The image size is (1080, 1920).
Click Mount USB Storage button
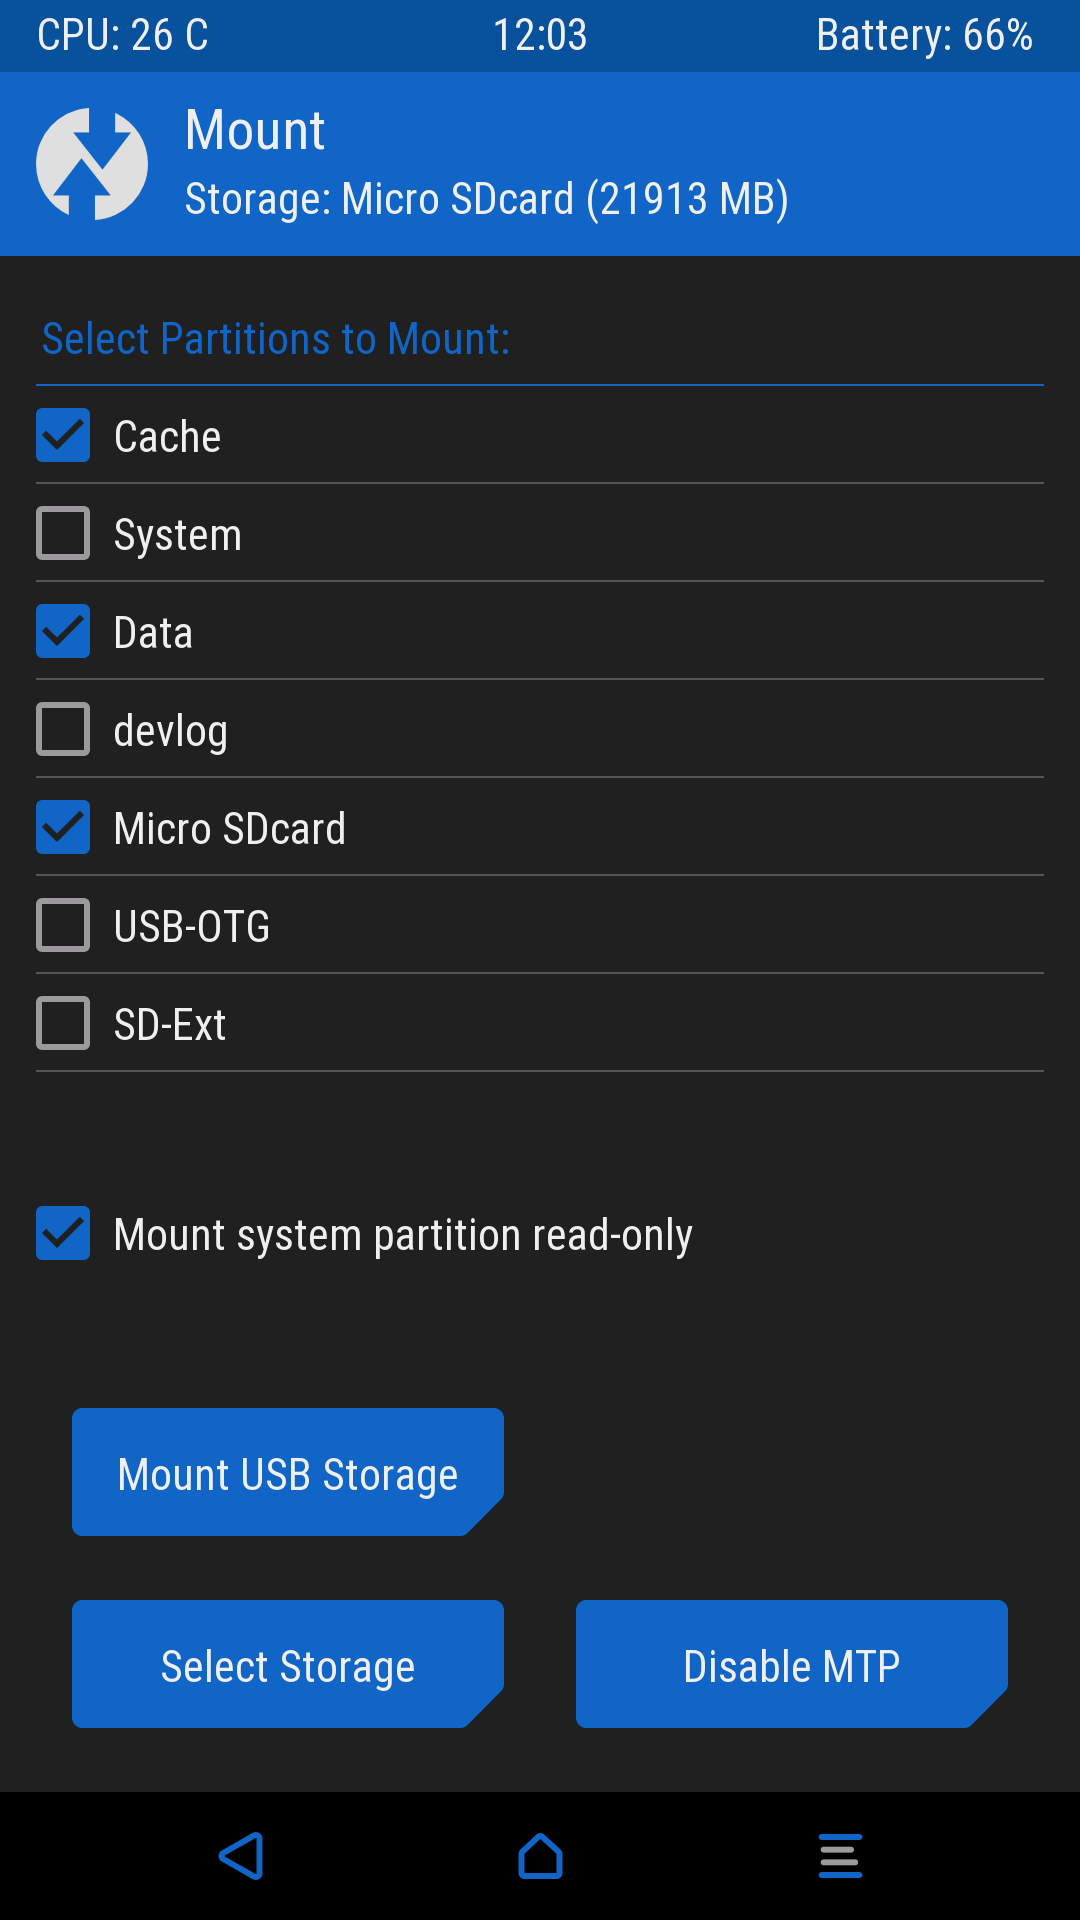coord(288,1472)
